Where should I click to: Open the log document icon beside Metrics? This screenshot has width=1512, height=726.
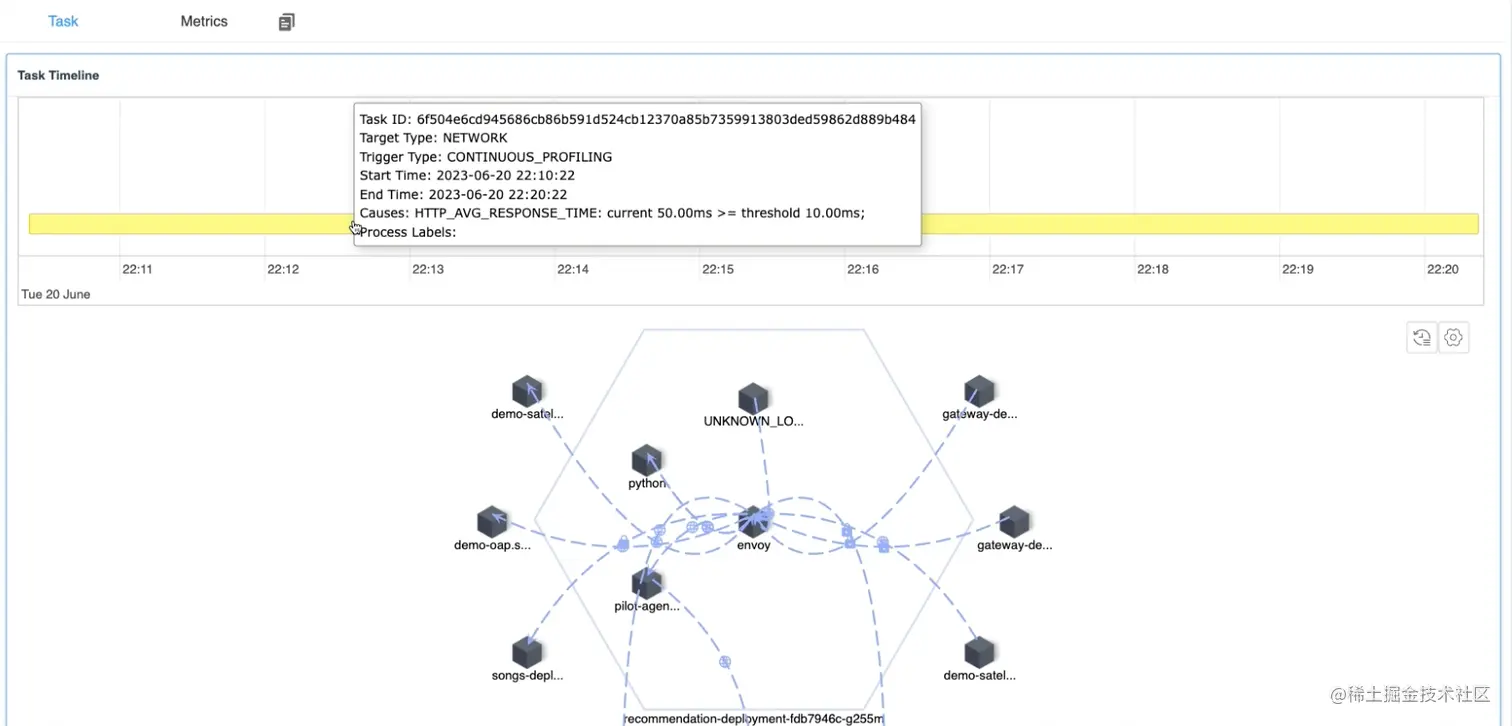pos(287,22)
